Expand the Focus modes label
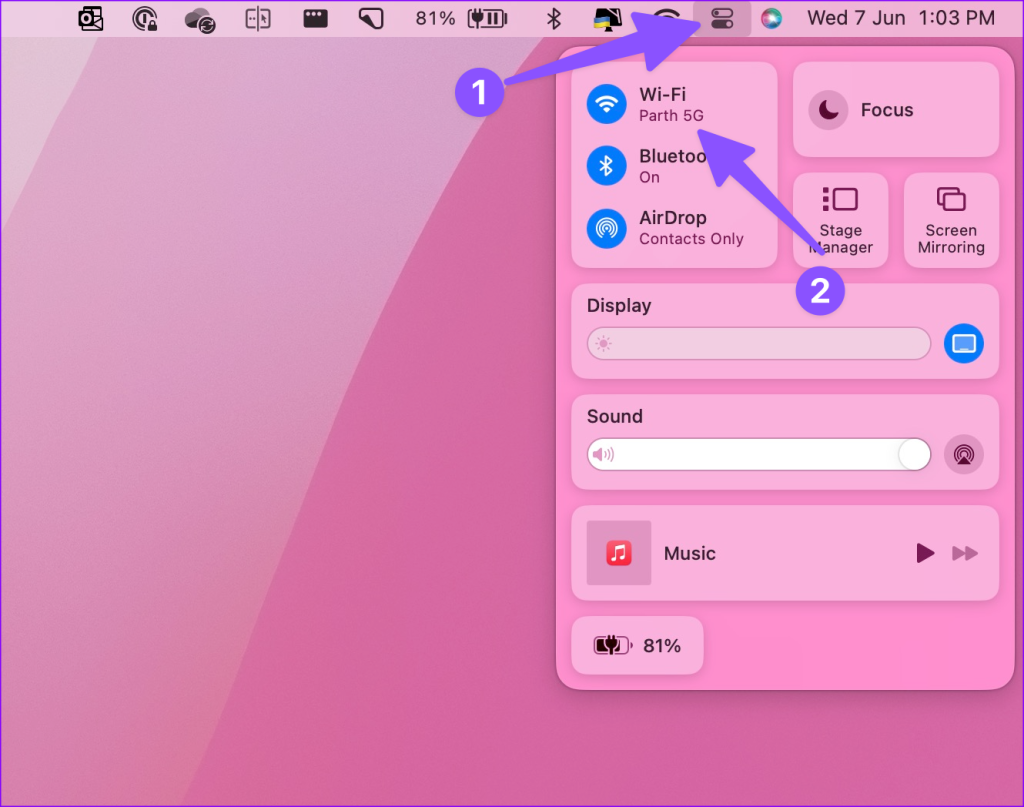The width and height of the screenshot is (1024, 807). tap(887, 110)
